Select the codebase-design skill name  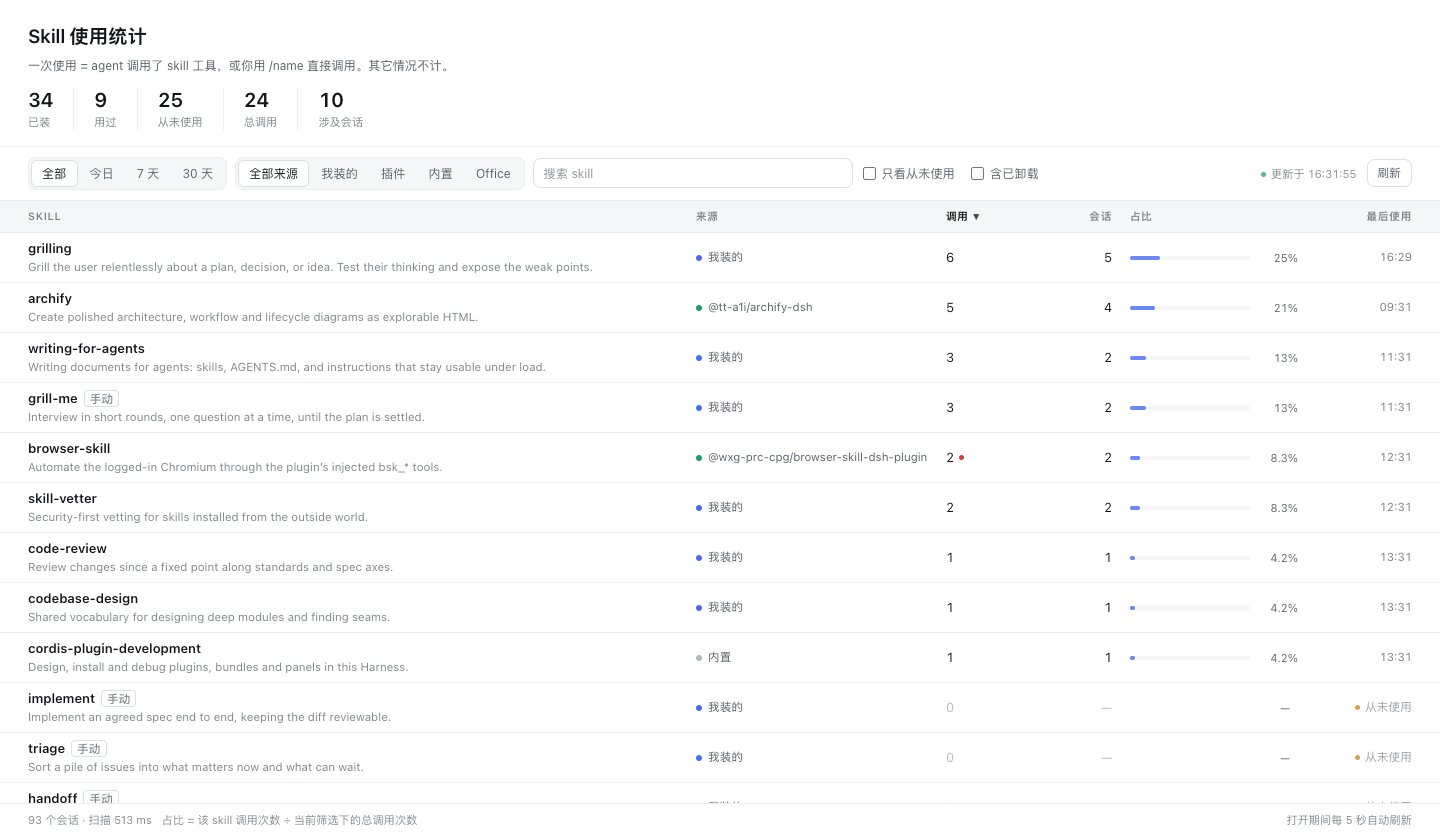[83, 598]
